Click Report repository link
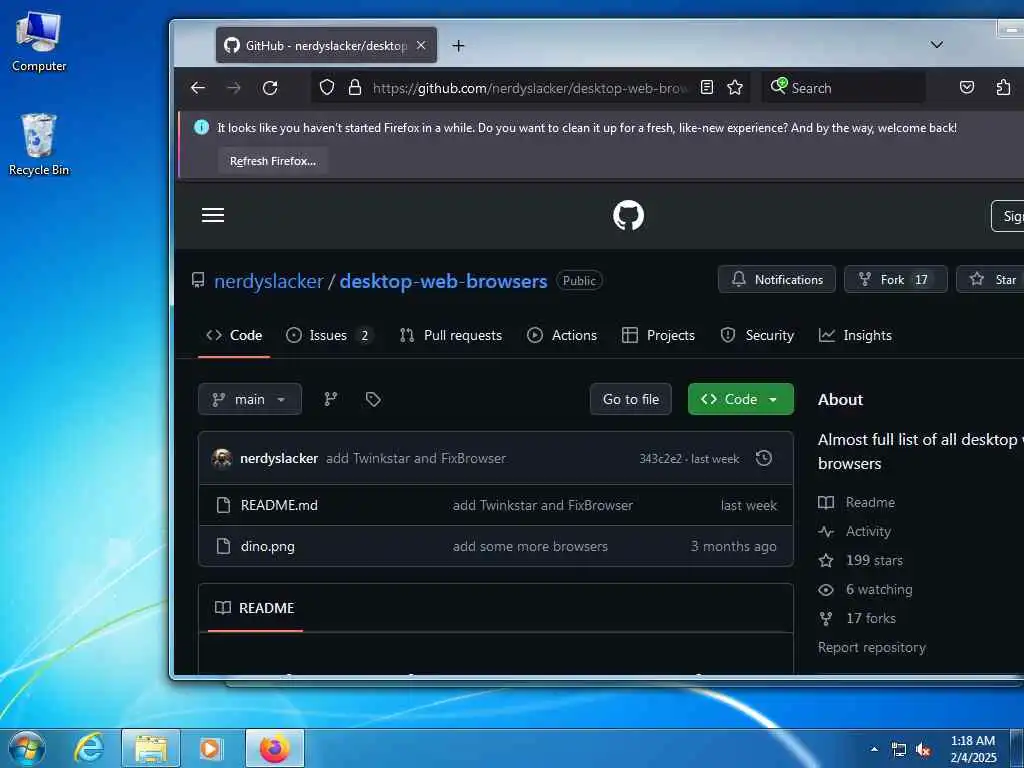The height and width of the screenshot is (768, 1024). 871,647
